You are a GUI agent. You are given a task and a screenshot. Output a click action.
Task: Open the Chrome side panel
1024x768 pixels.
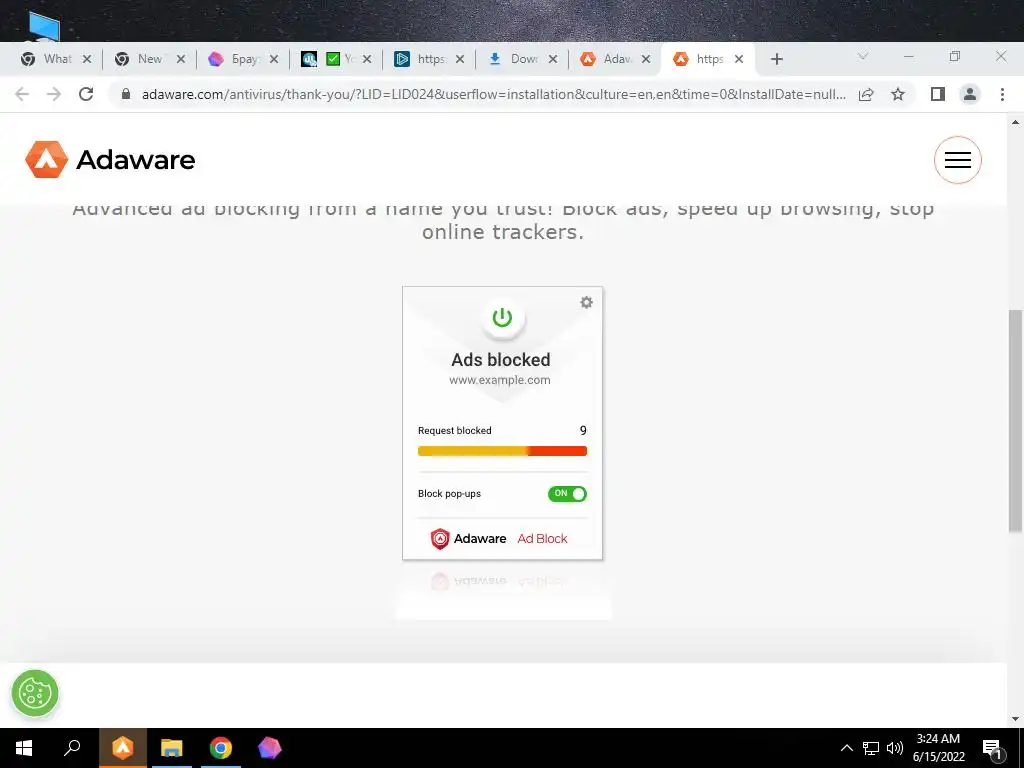pos(938,95)
